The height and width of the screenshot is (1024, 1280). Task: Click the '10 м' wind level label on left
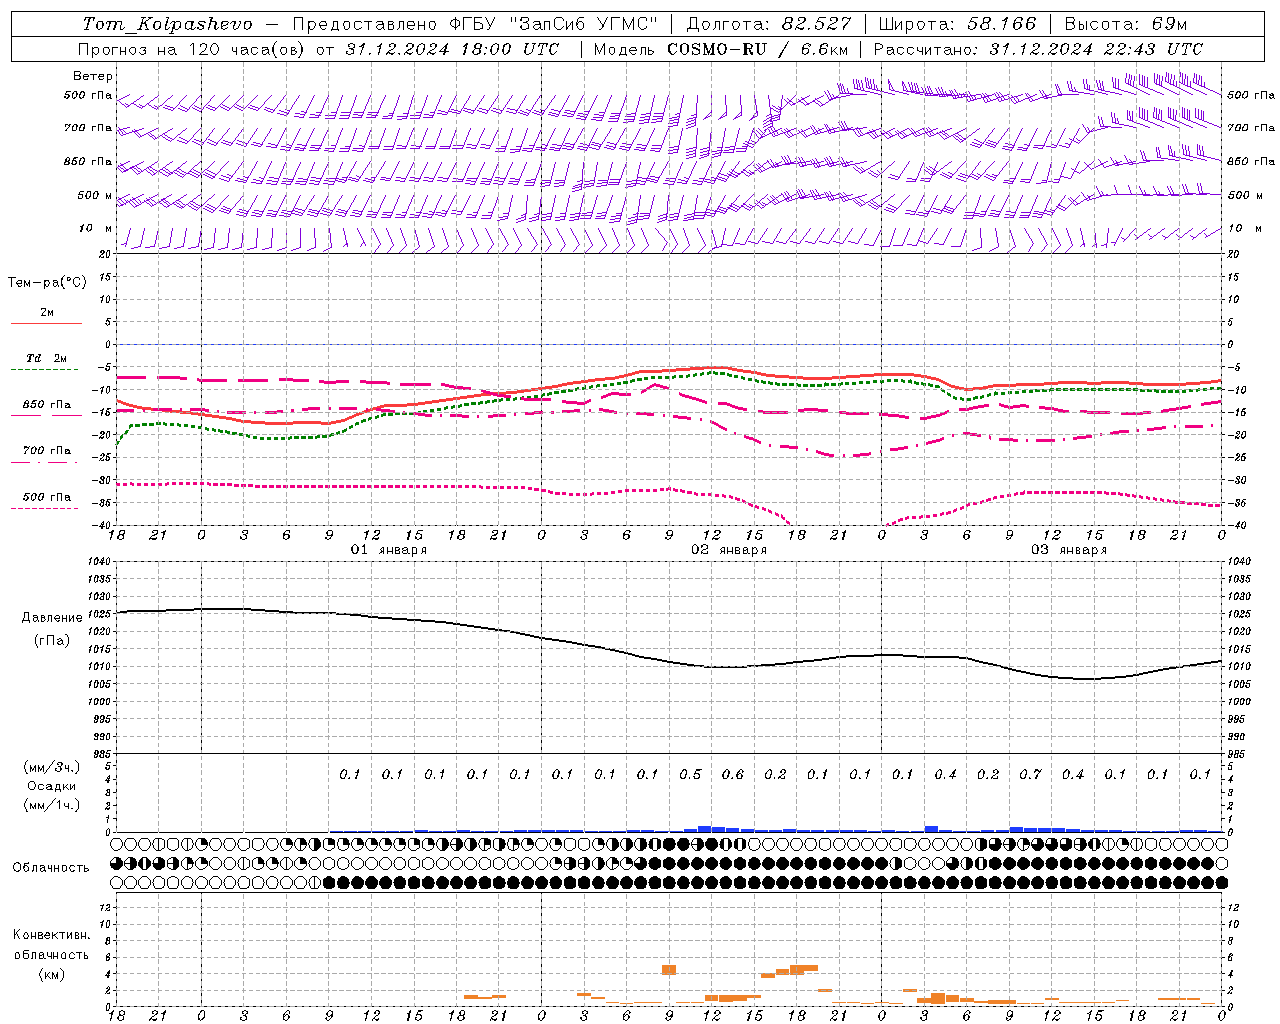(96, 228)
